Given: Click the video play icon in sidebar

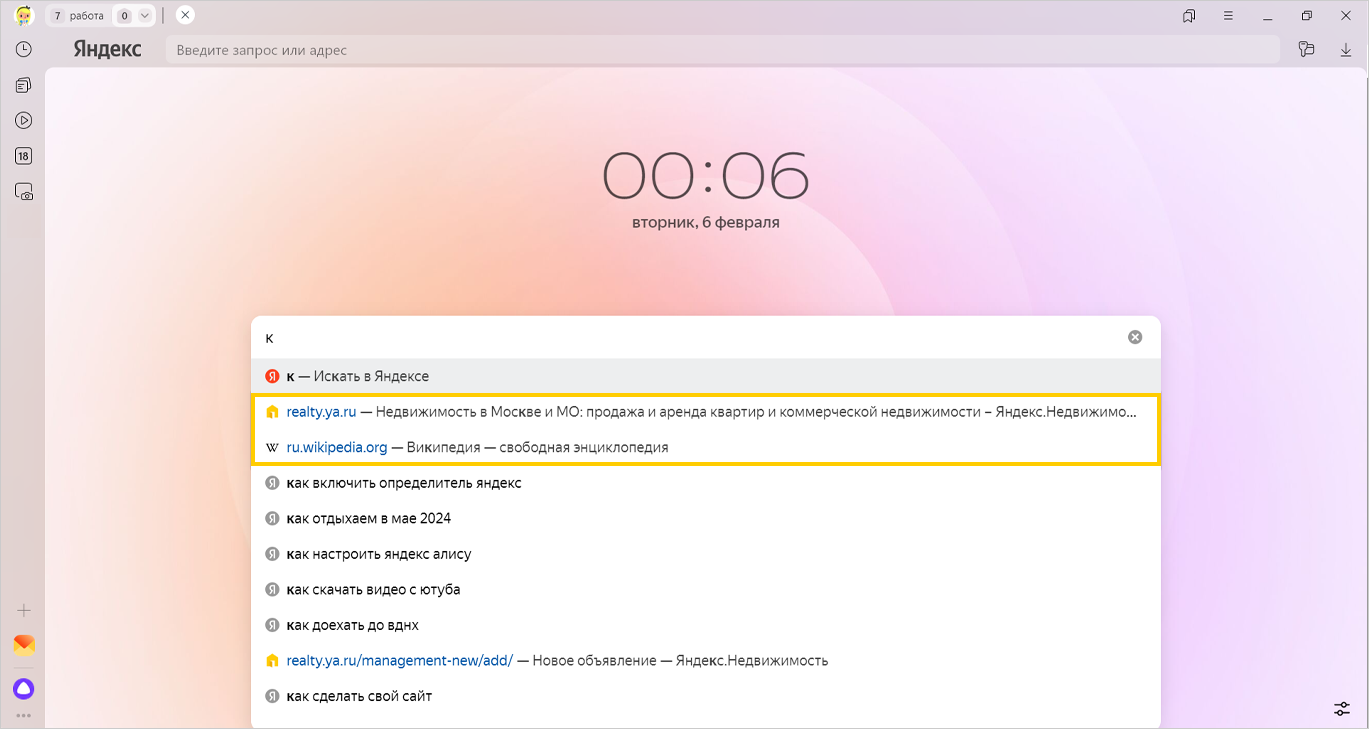Looking at the screenshot, I should (23, 120).
